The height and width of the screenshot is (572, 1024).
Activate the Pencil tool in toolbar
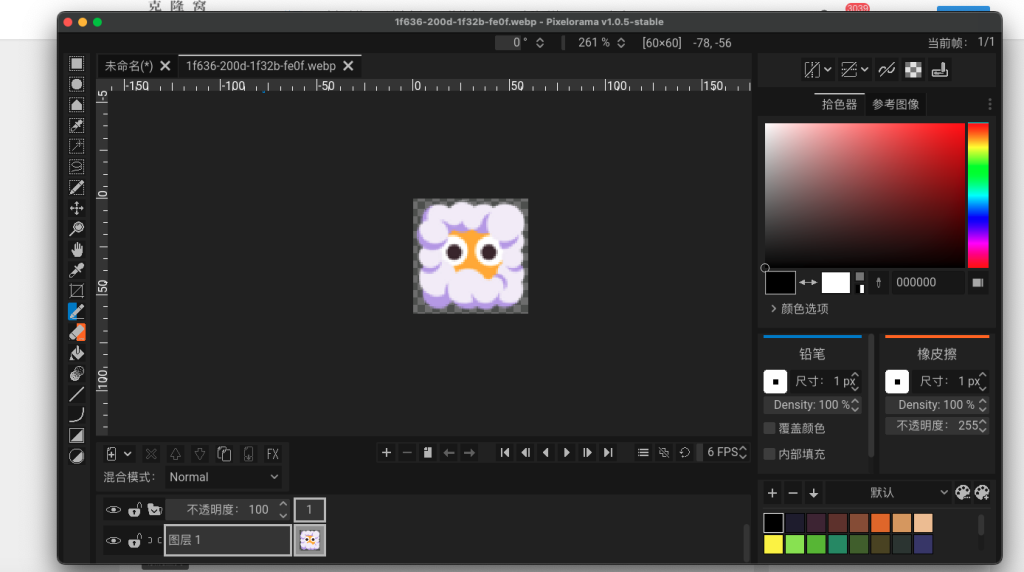click(x=76, y=311)
